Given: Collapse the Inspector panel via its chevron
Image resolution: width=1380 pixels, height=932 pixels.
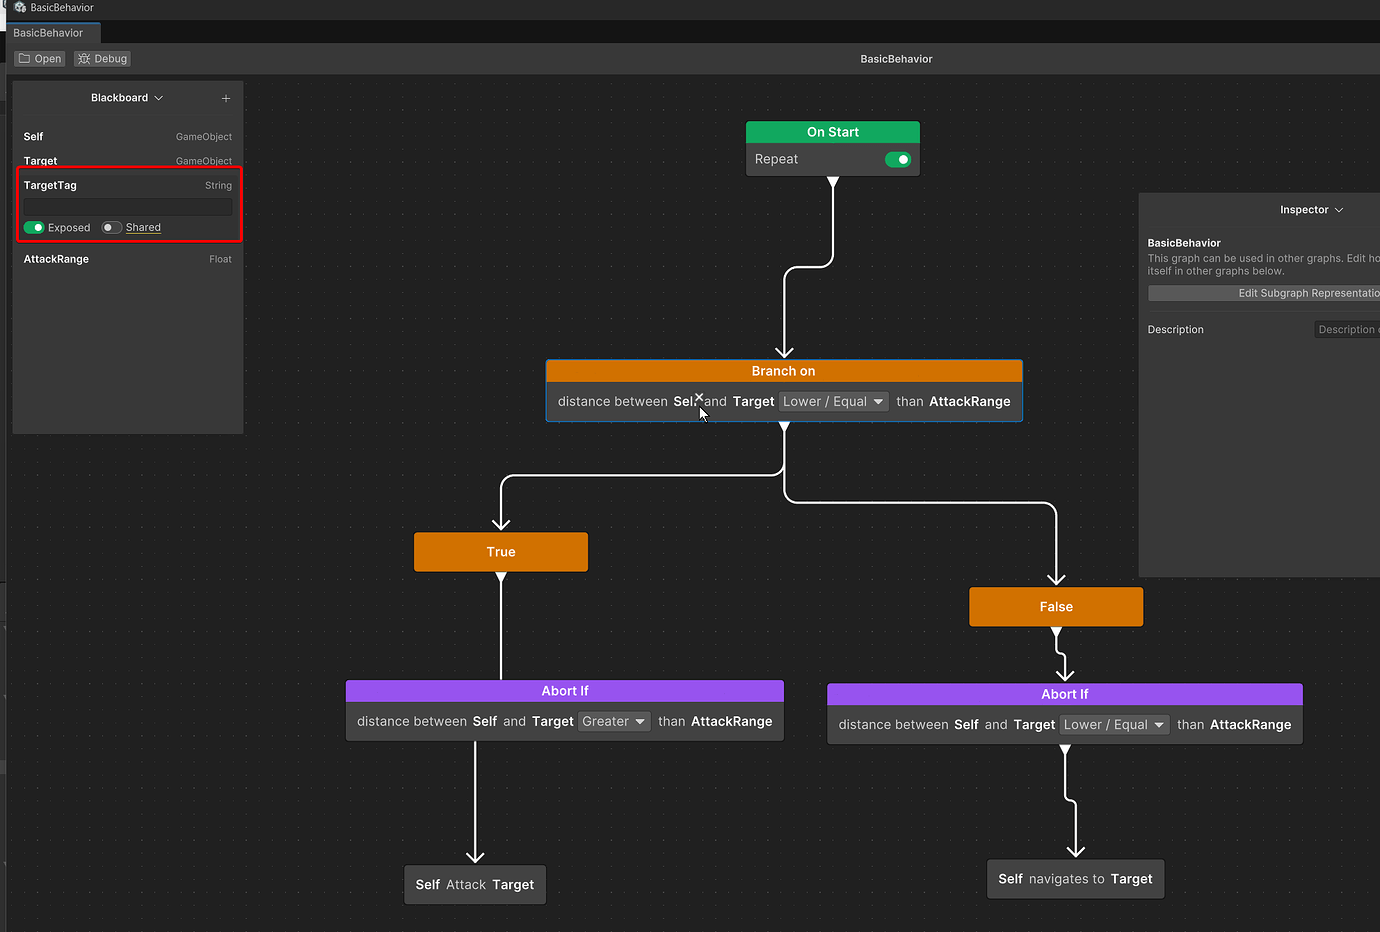Looking at the screenshot, I should (1340, 210).
